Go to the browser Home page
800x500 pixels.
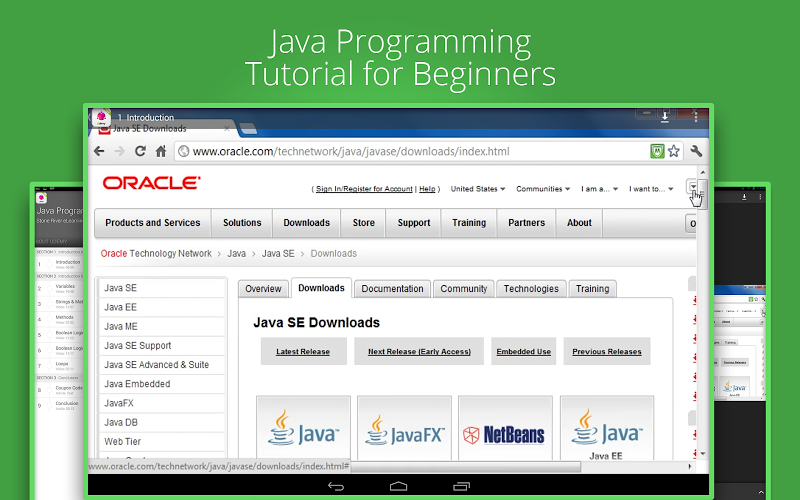[x=161, y=151]
